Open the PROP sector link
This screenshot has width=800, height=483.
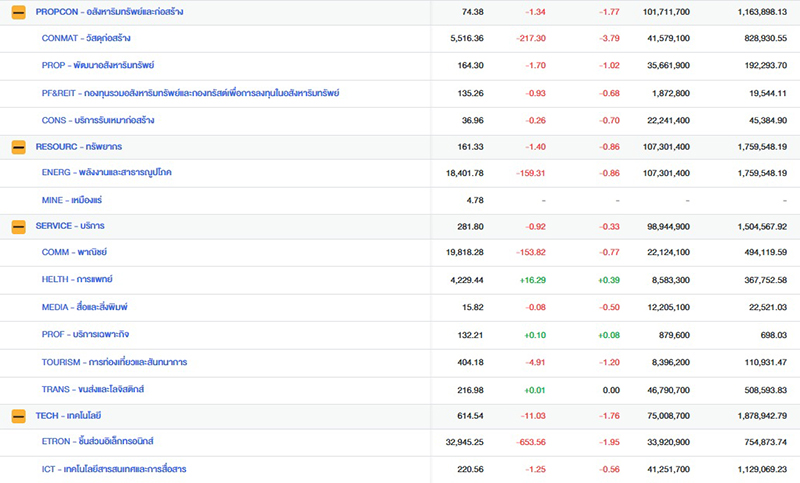pos(98,65)
